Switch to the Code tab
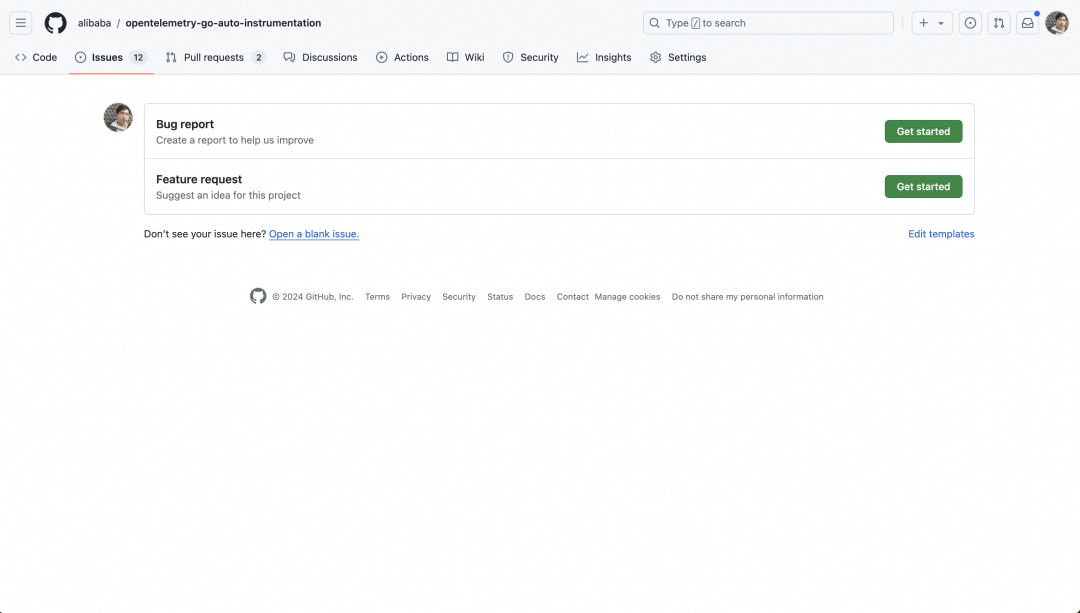Screen dimensions: 1080x613 tap(36, 57)
